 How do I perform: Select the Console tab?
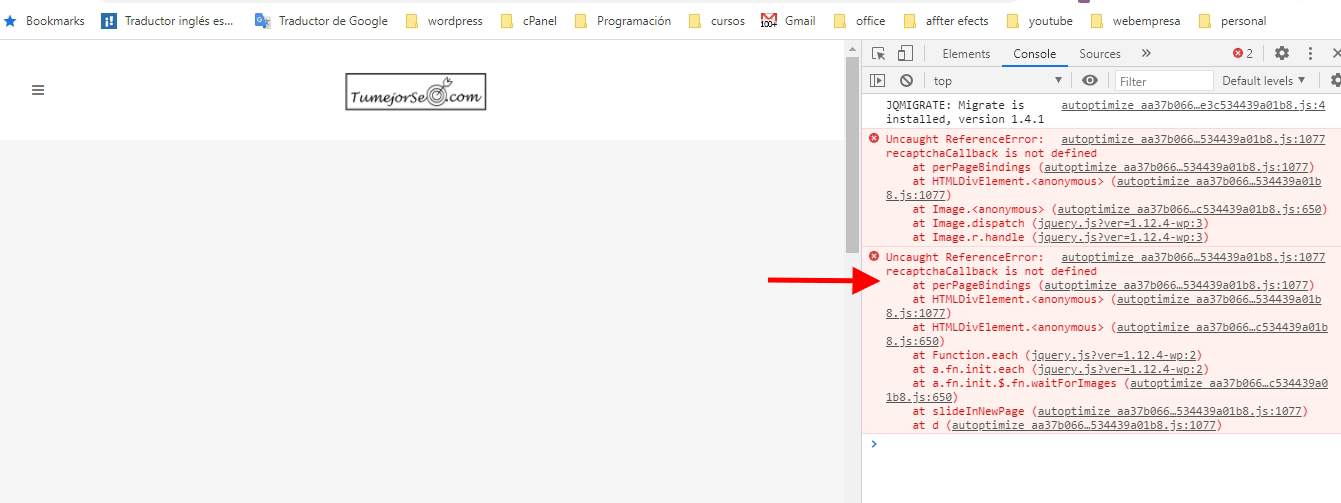pos(1034,54)
